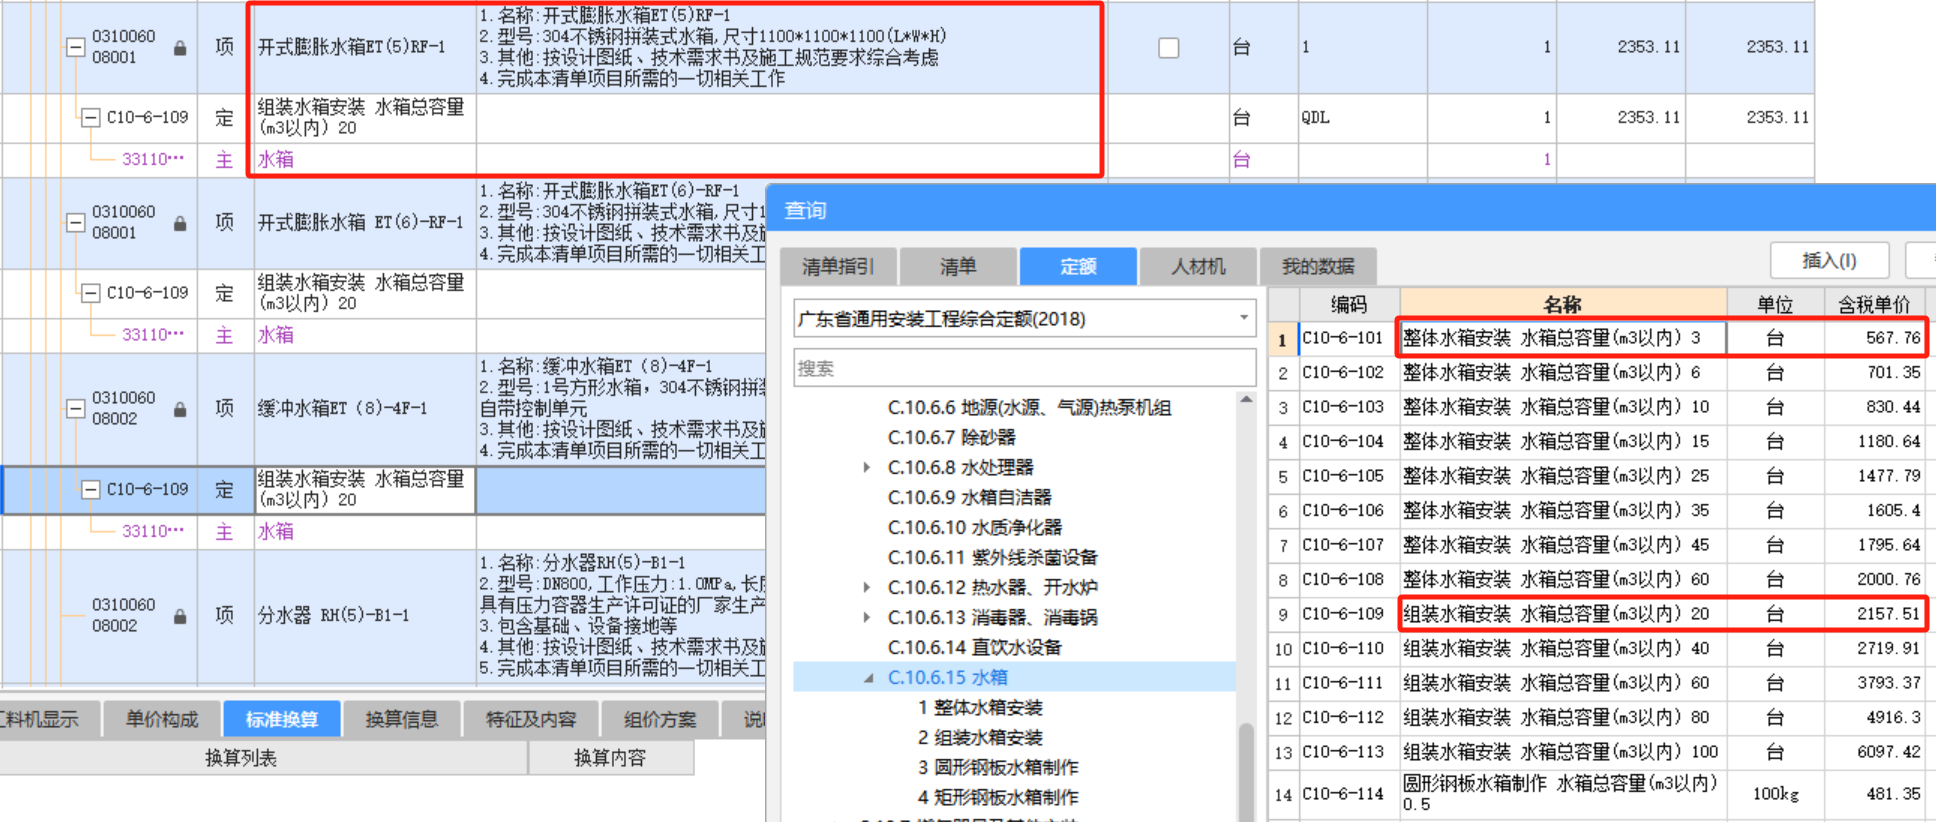The image size is (1936, 822).
Task: Switch to the 清单指引 tab
Action: pos(838,266)
